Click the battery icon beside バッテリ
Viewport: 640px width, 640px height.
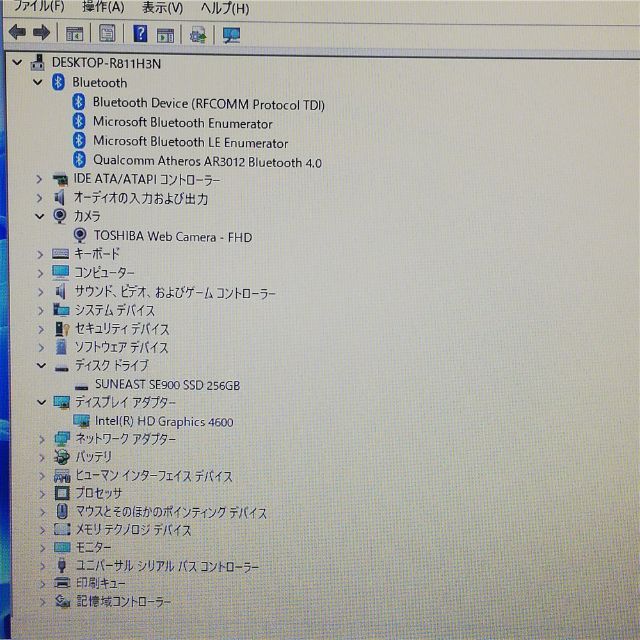point(62,457)
